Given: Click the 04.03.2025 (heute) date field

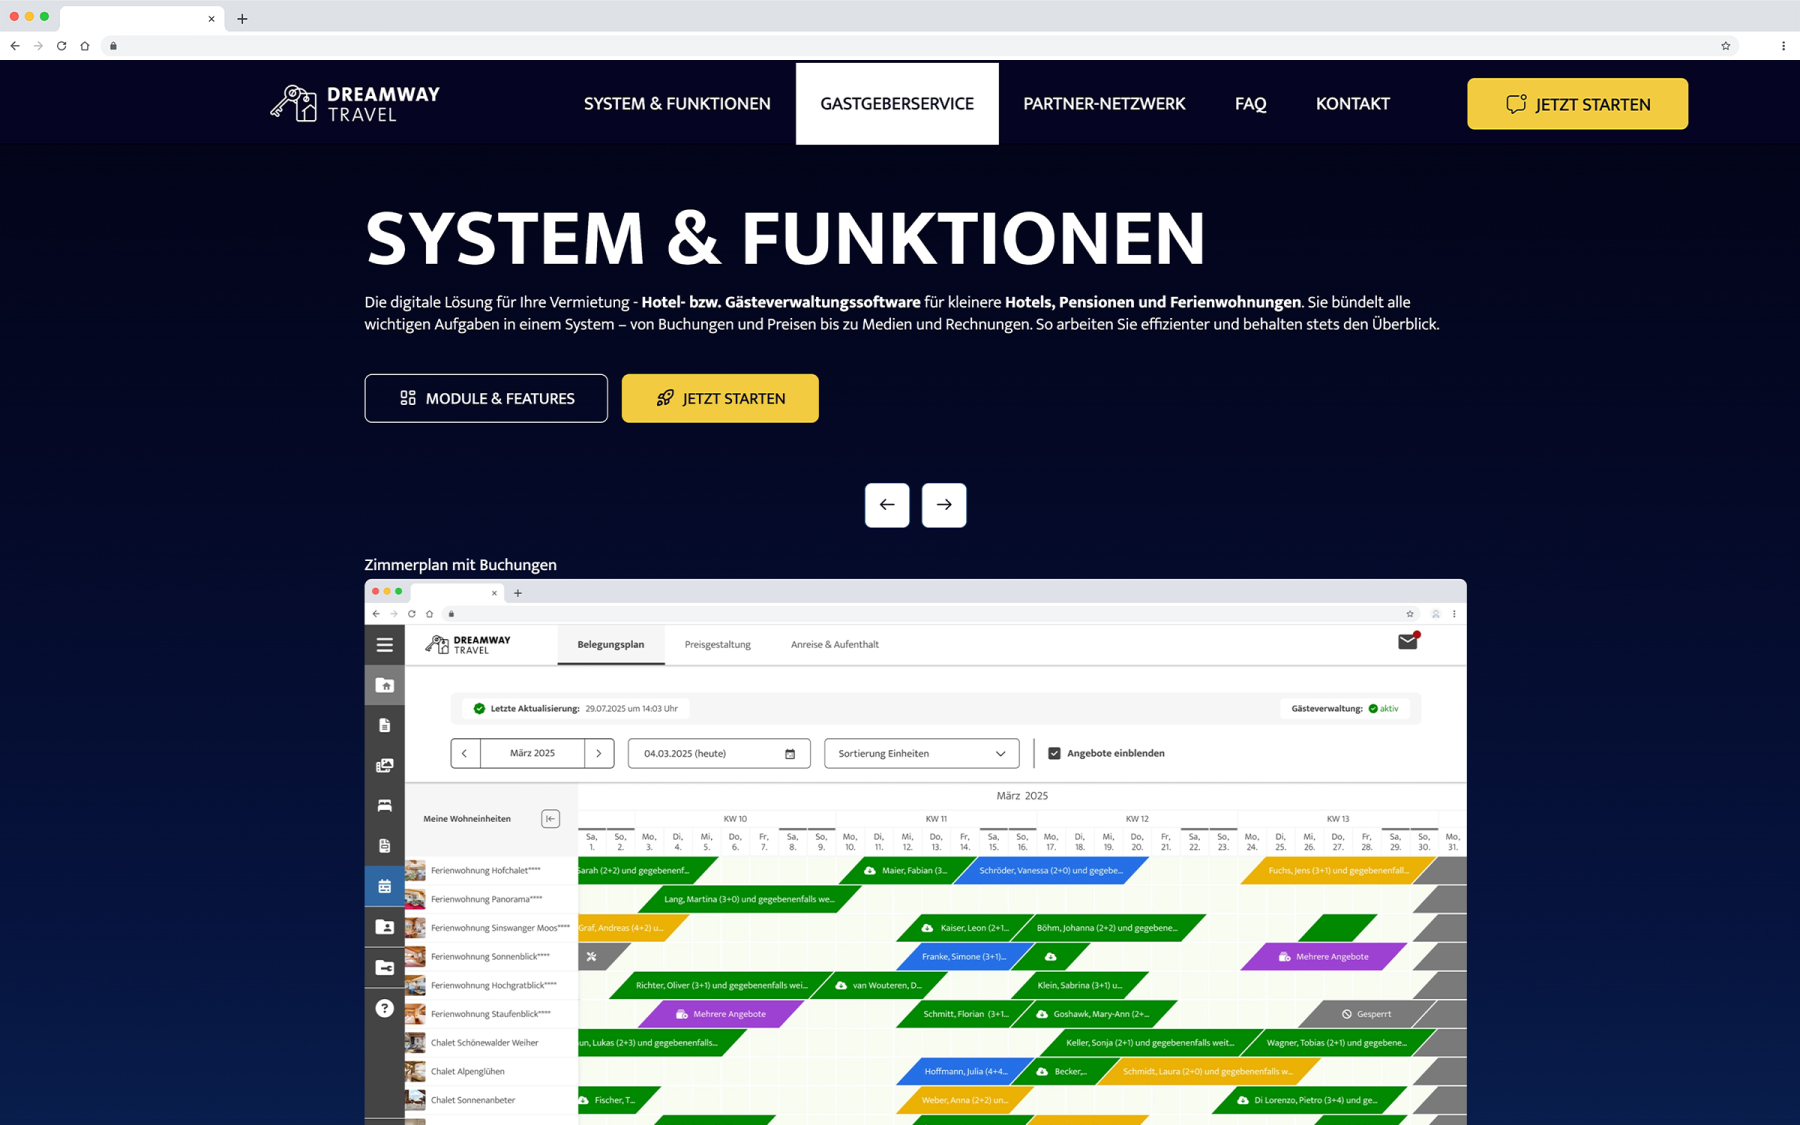Looking at the screenshot, I should point(718,754).
